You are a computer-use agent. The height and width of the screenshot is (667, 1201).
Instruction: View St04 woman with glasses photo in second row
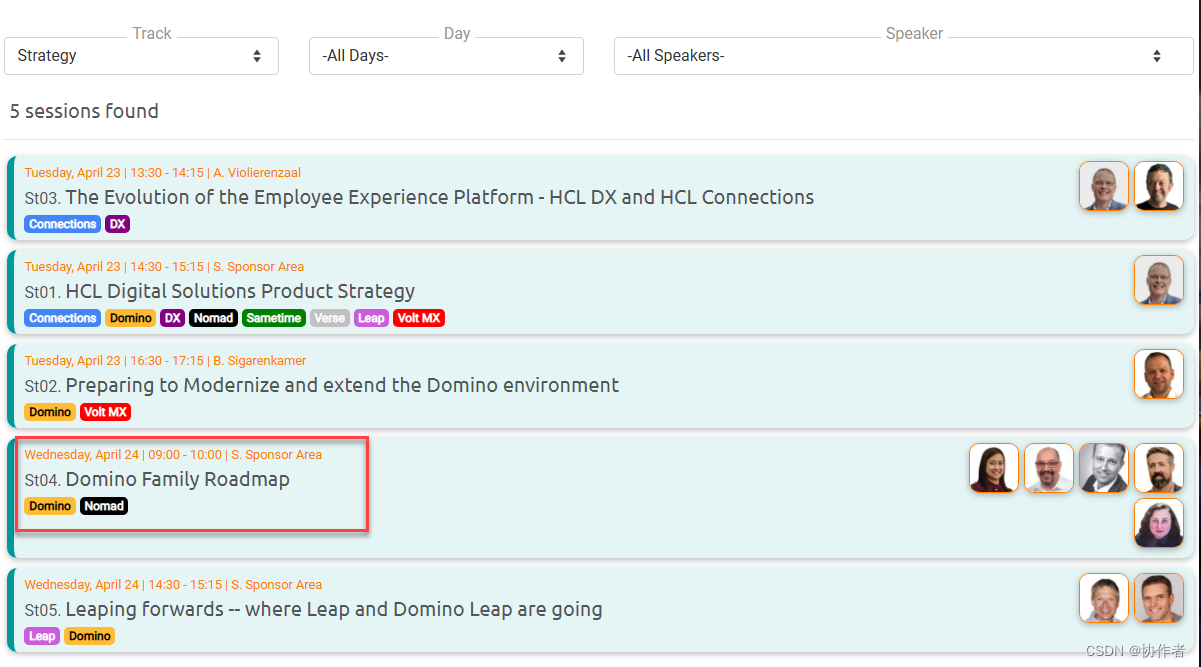pyautogui.click(x=1159, y=523)
